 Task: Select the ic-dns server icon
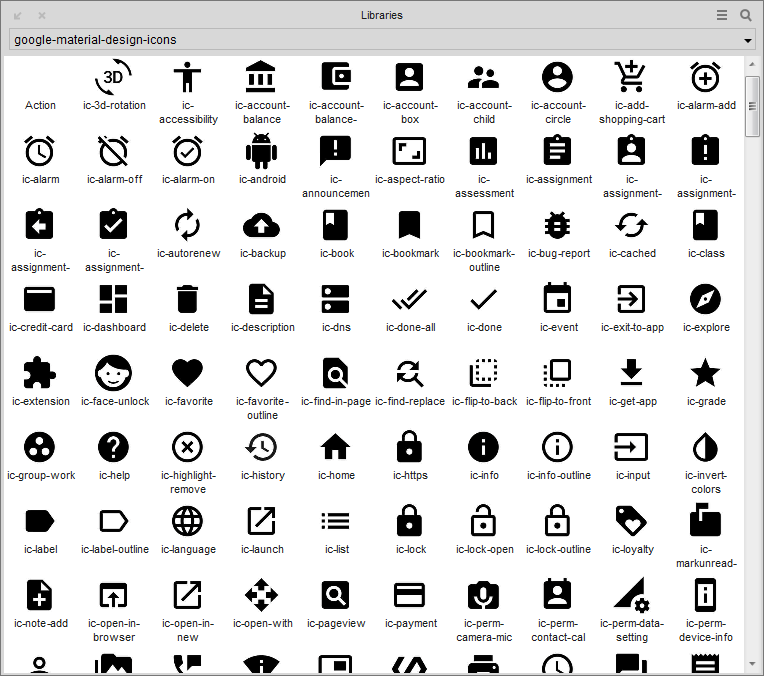coord(335,299)
